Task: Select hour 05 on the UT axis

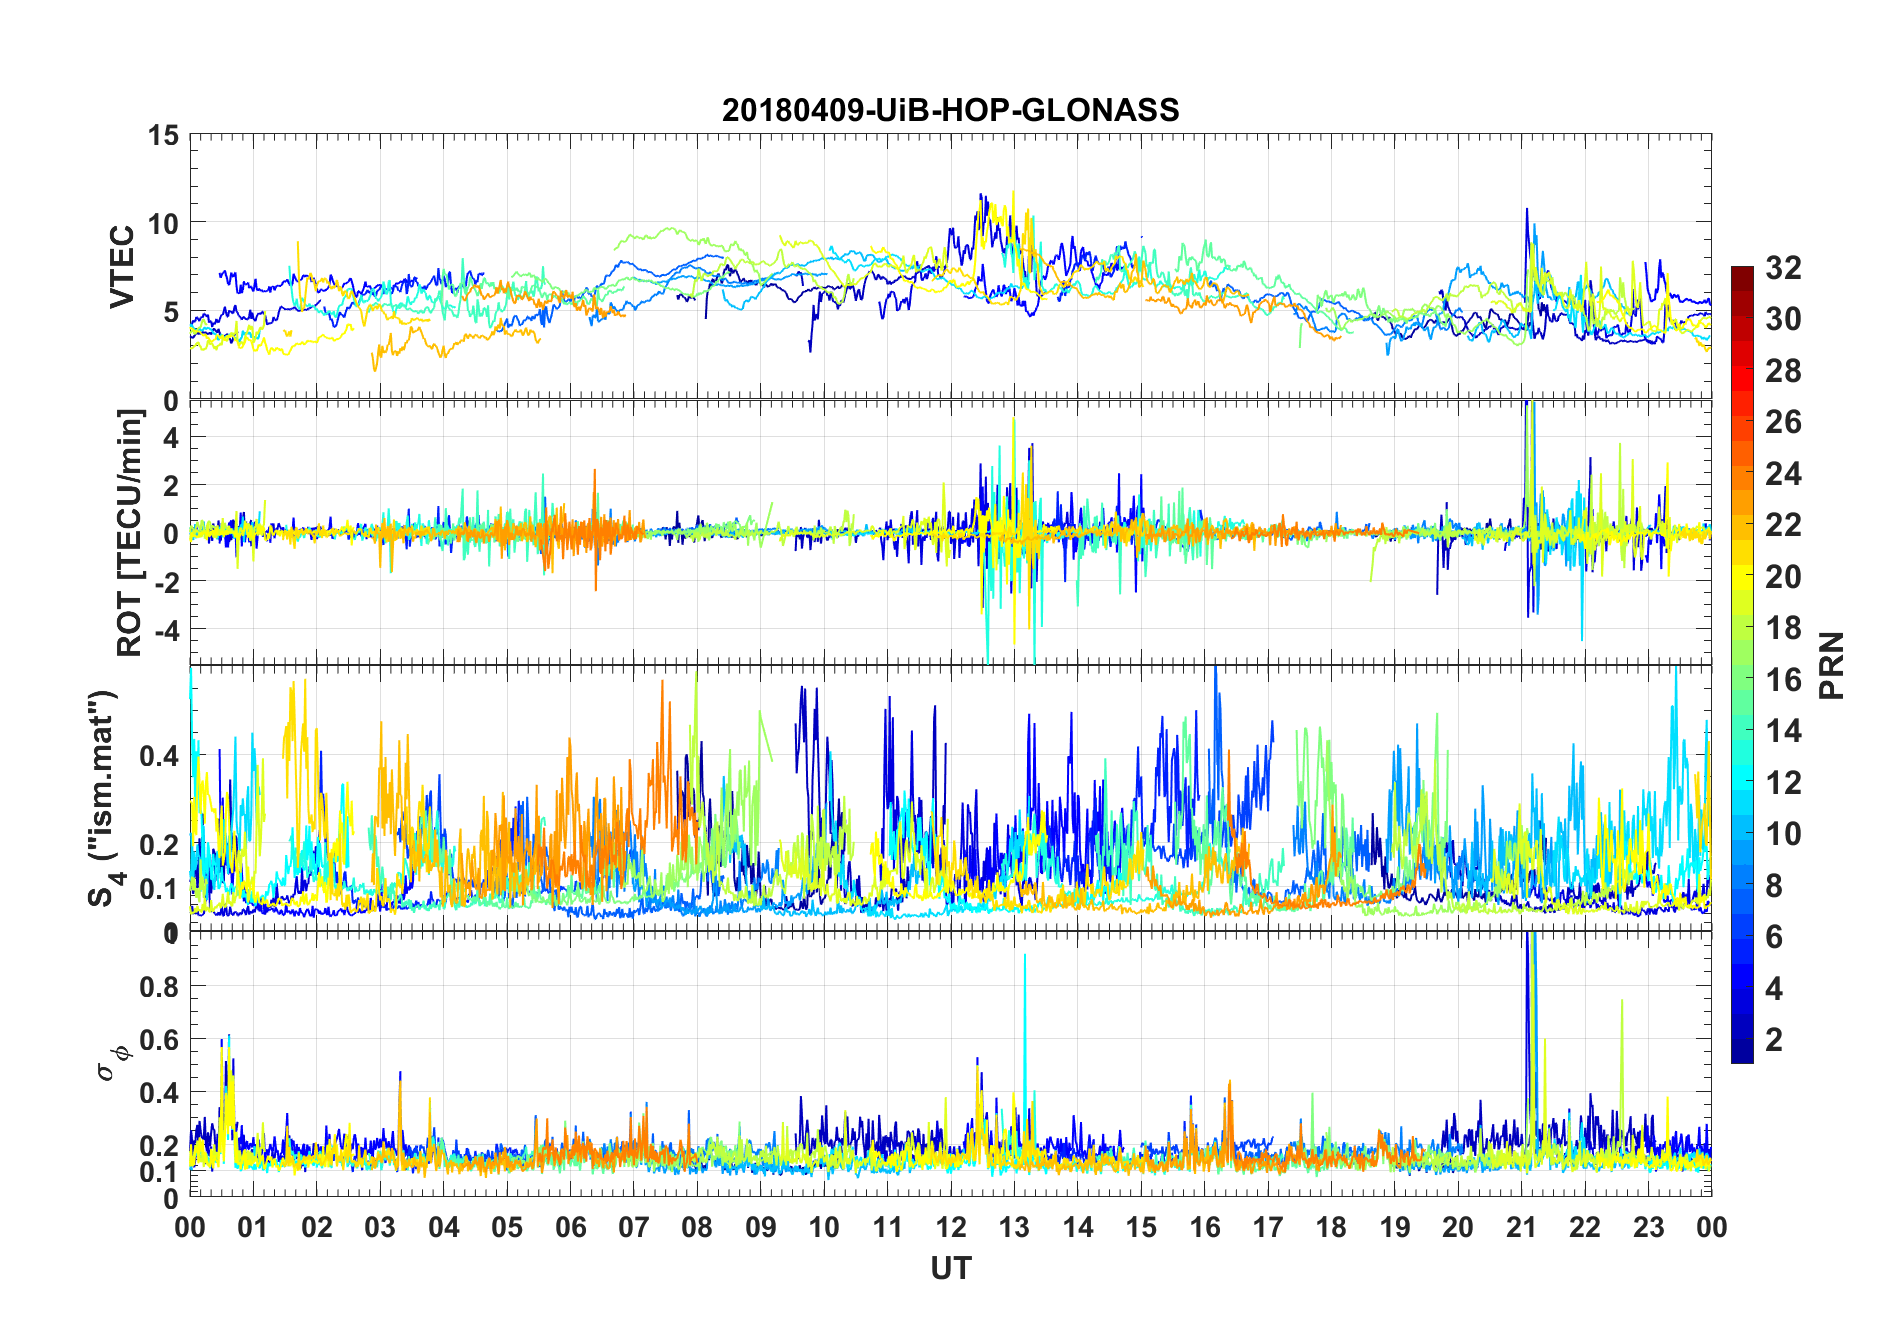Action: coord(507,1226)
